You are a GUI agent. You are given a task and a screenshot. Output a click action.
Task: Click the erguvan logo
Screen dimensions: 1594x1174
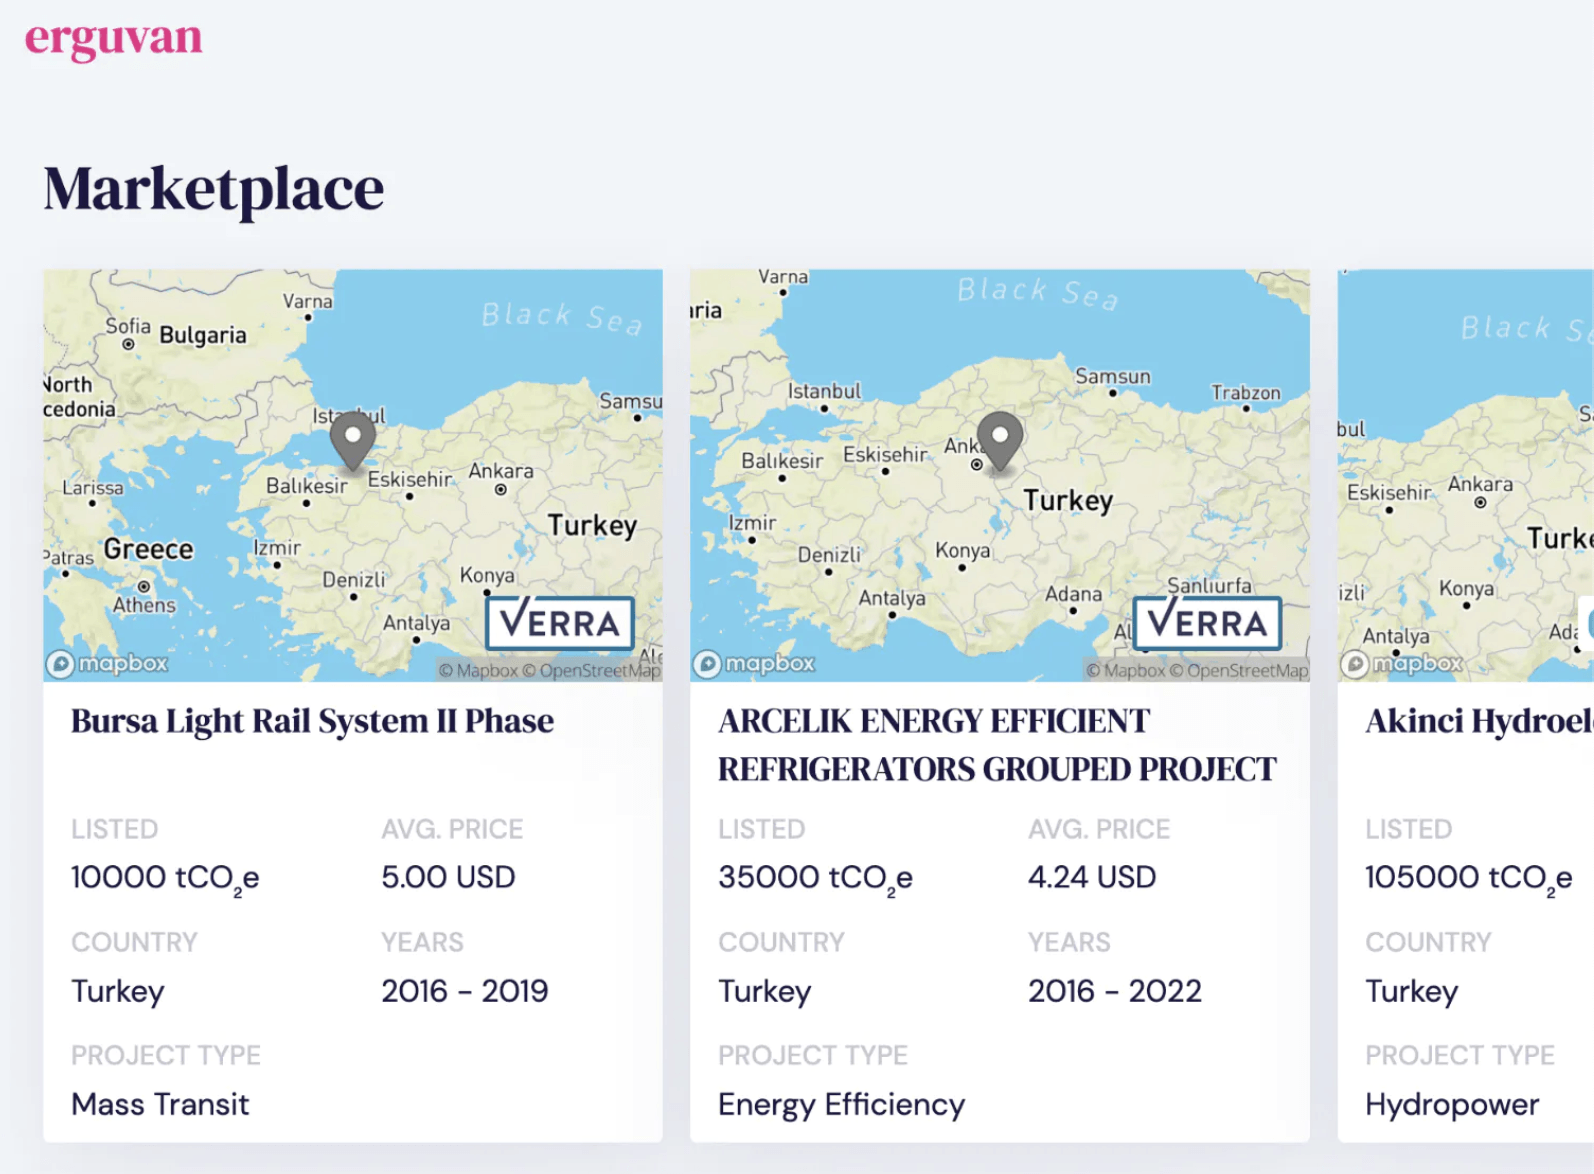point(113,39)
